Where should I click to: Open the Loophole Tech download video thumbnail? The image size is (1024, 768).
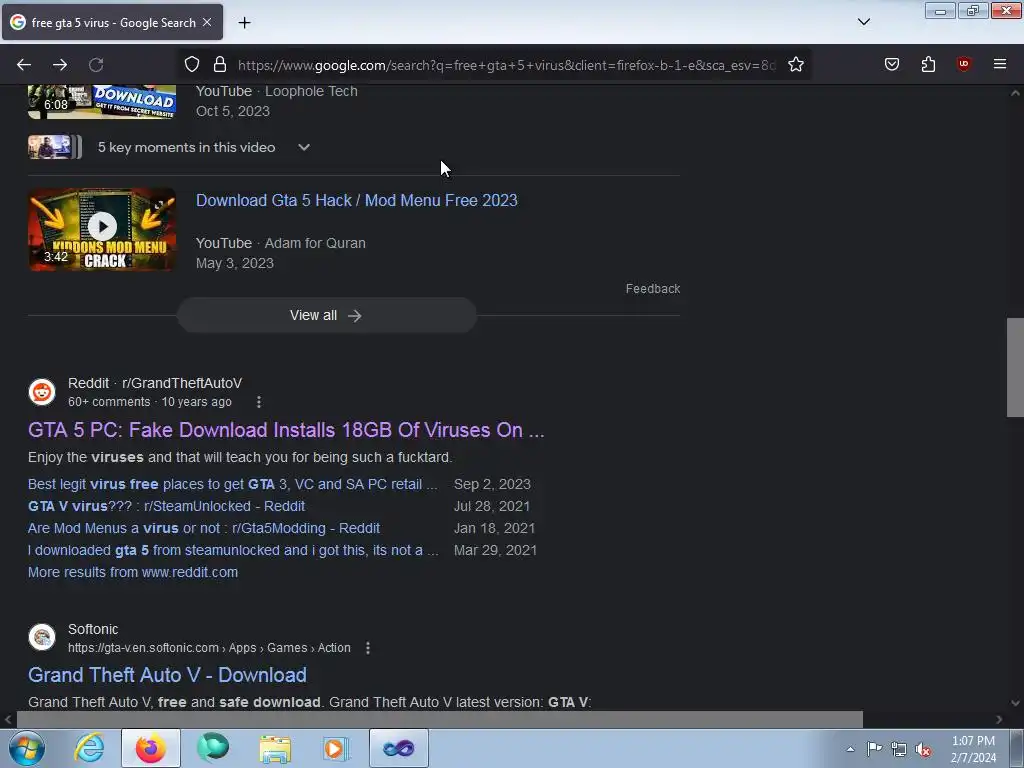coord(102,102)
